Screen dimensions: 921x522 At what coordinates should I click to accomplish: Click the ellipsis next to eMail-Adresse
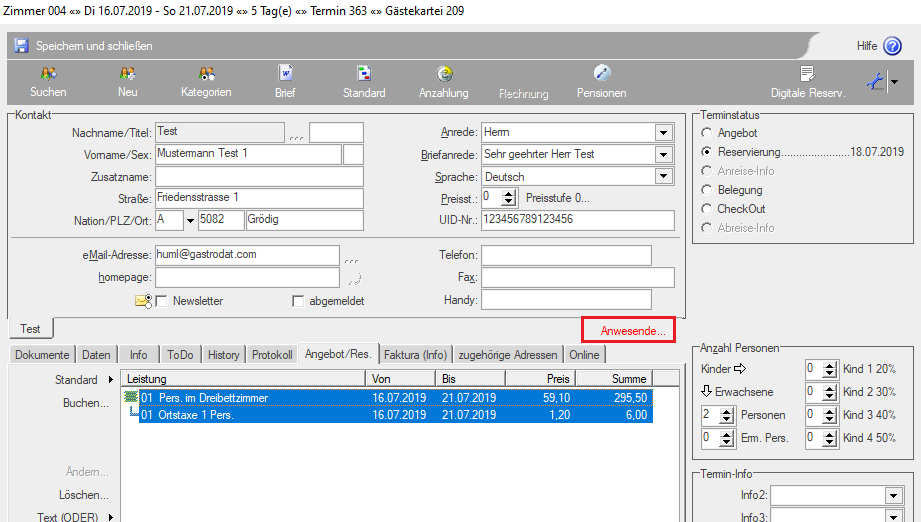pyautogui.click(x=351, y=259)
